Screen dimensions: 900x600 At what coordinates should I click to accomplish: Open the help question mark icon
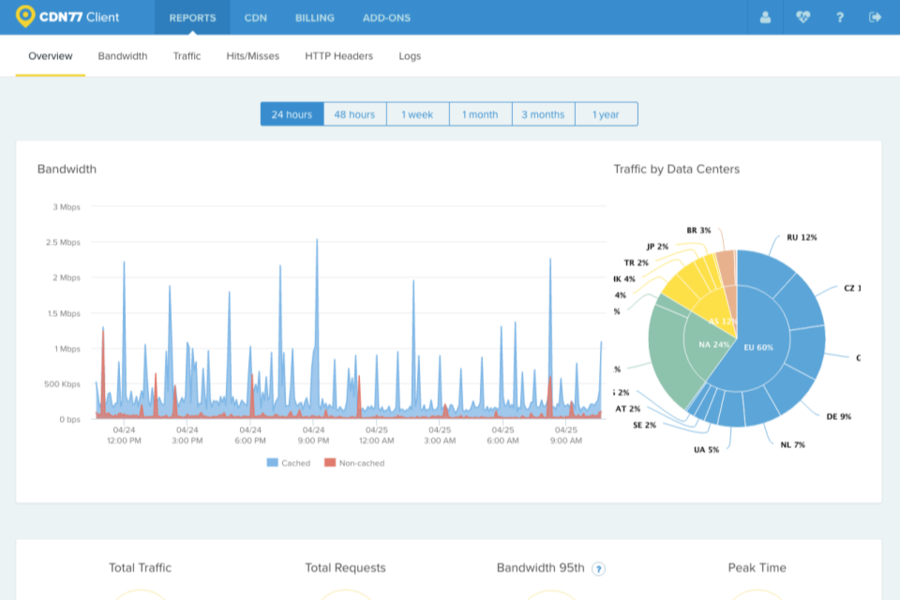840,17
